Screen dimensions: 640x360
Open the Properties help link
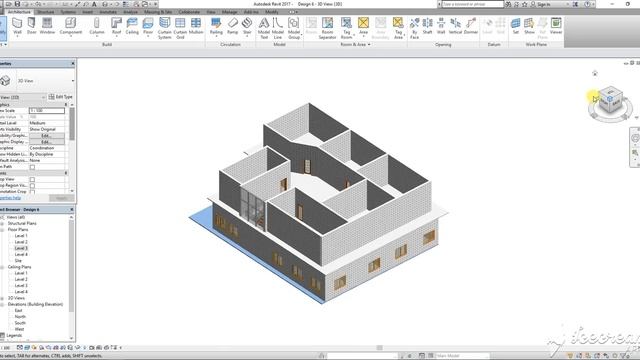pyautogui.click(x=10, y=198)
